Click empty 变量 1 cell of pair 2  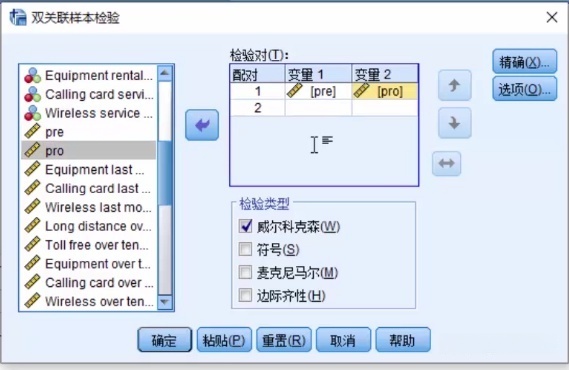coord(318,108)
